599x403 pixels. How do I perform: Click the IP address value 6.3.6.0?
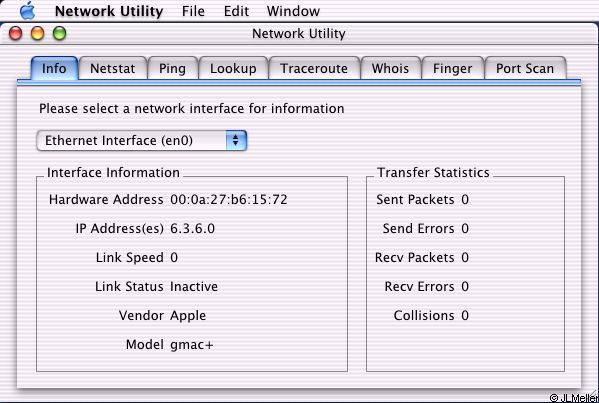pyautogui.click(x=193, y=228)
